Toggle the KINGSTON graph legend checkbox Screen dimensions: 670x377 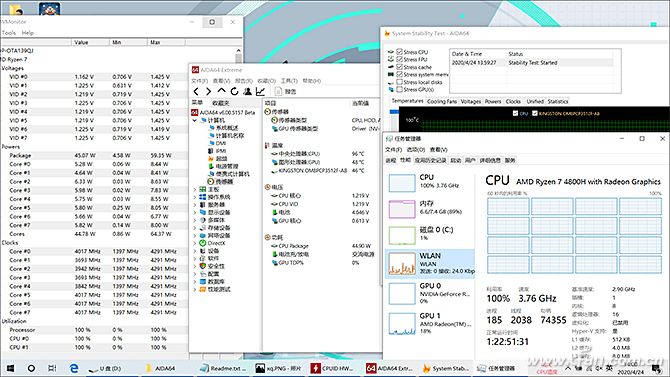(x=535, y=113)
